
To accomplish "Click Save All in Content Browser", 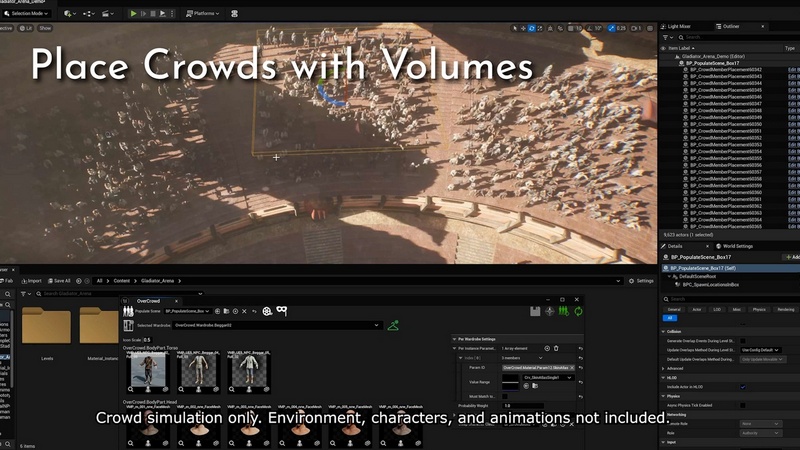I will (59, 281).
